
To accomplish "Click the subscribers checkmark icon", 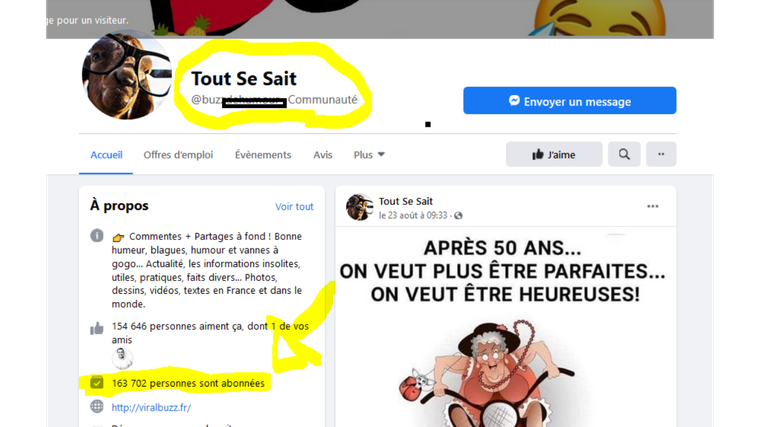I will (x=97, y=383).
